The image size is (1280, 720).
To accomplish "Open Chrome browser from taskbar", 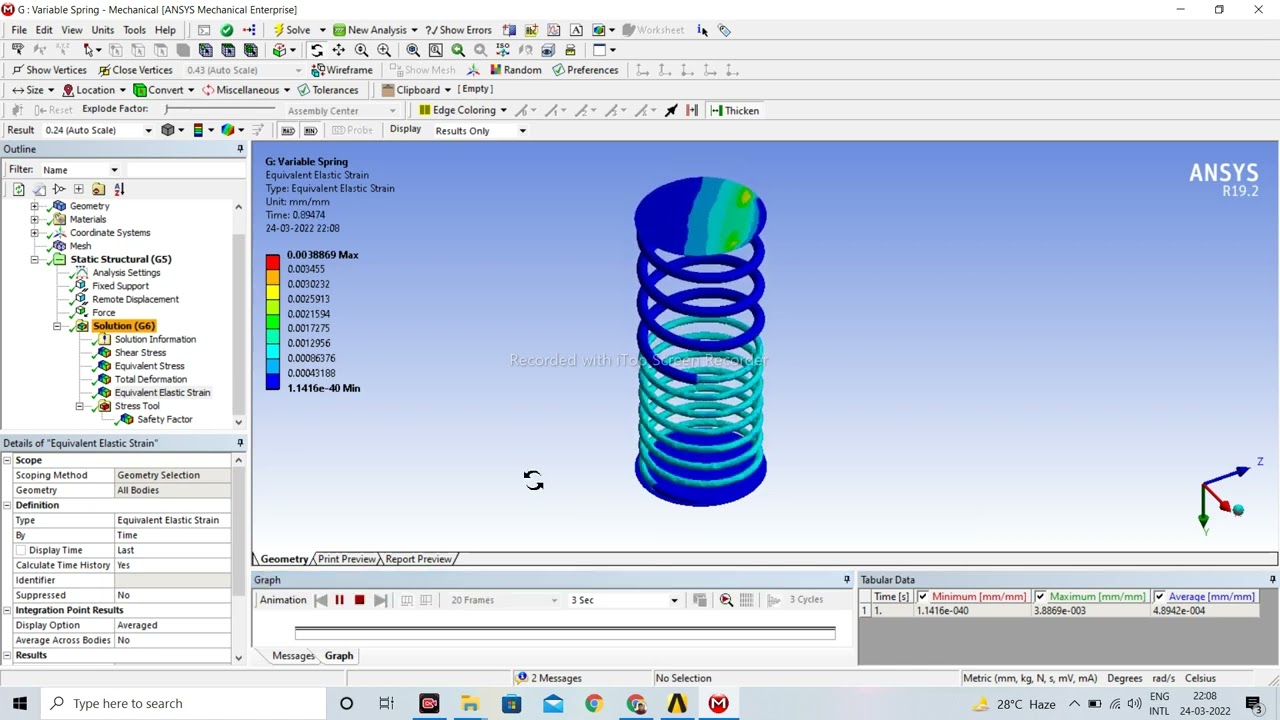I will [x=594, y=704].
